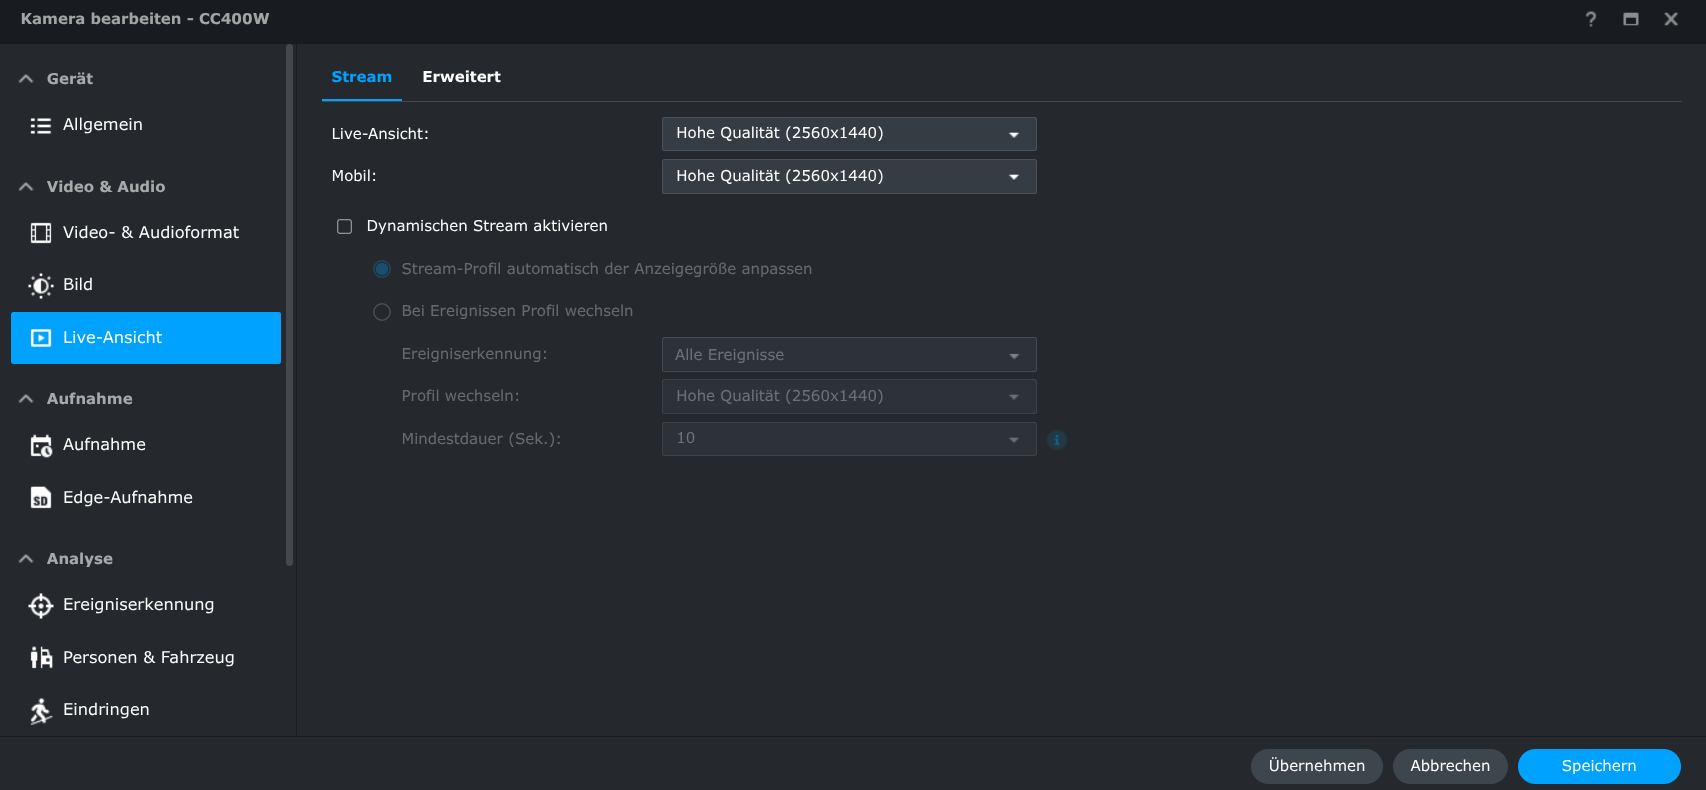Open Ereigniserkennung crosshair icon
This screenshot has width=1706, height=790.
pos(40,605)
